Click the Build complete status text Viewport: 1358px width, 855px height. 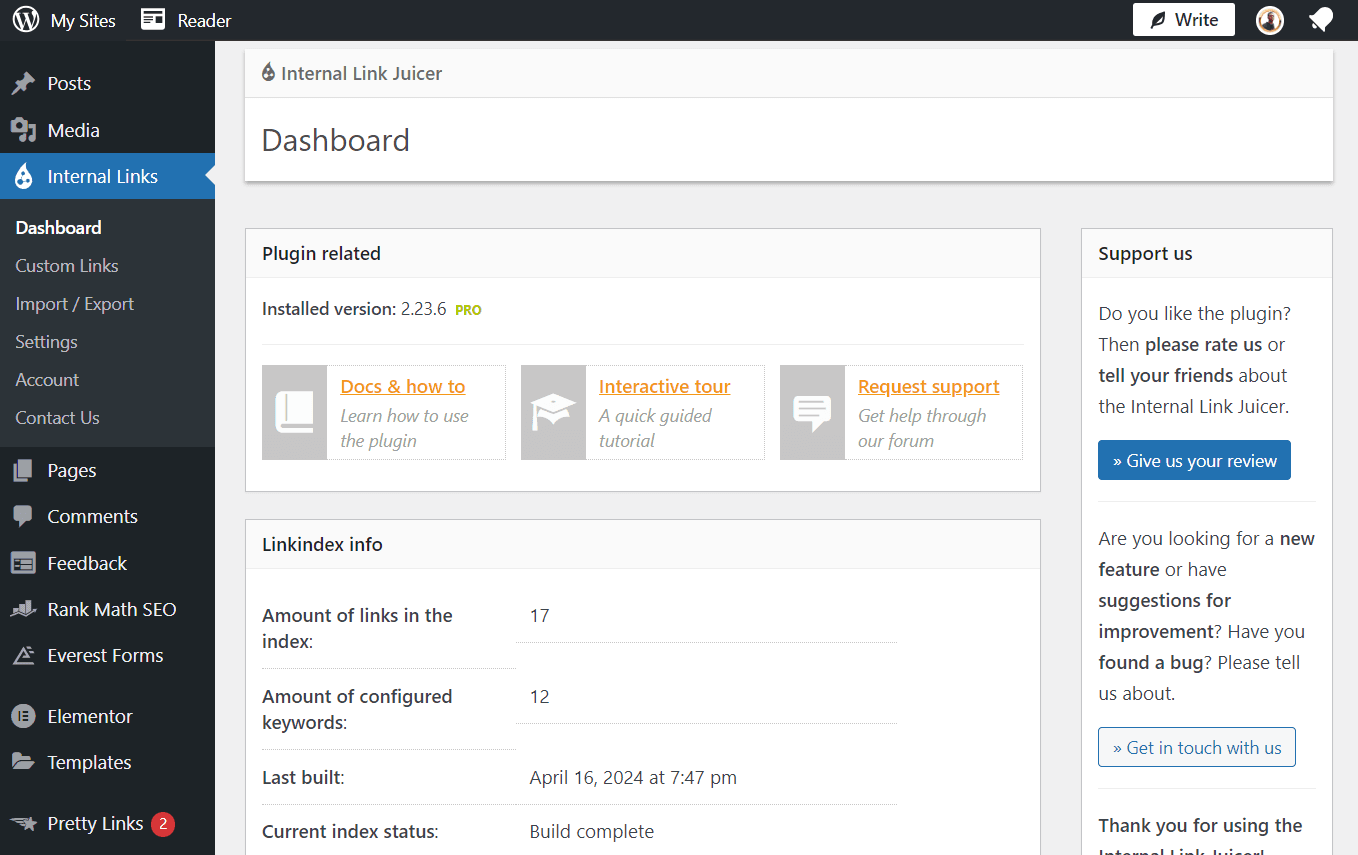click(x=592, y=832)
